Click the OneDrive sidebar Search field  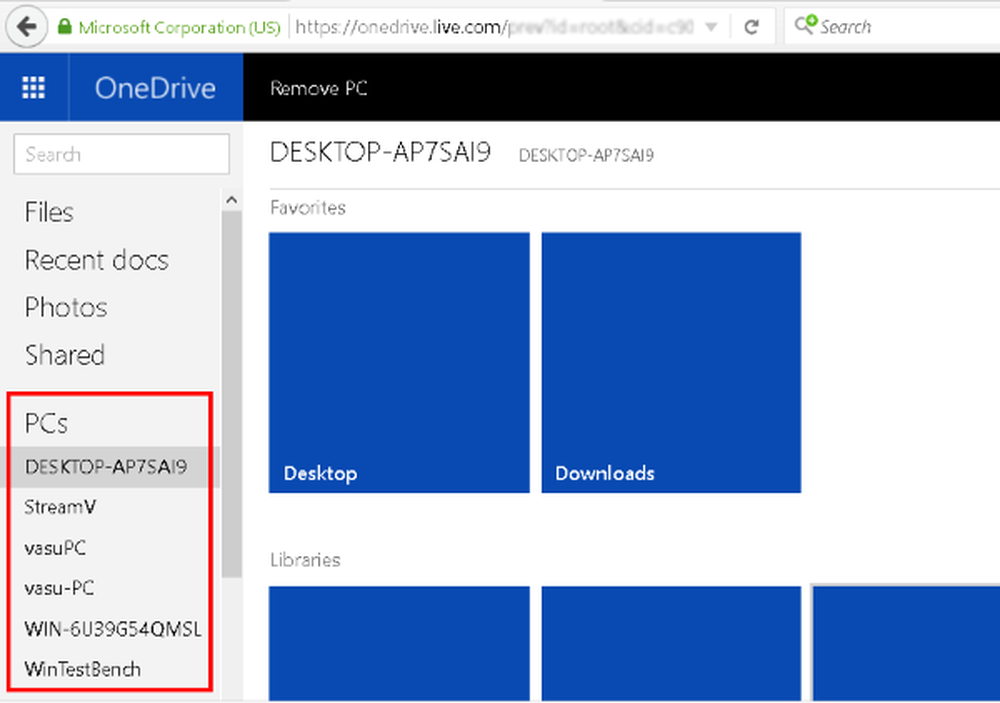121,154
